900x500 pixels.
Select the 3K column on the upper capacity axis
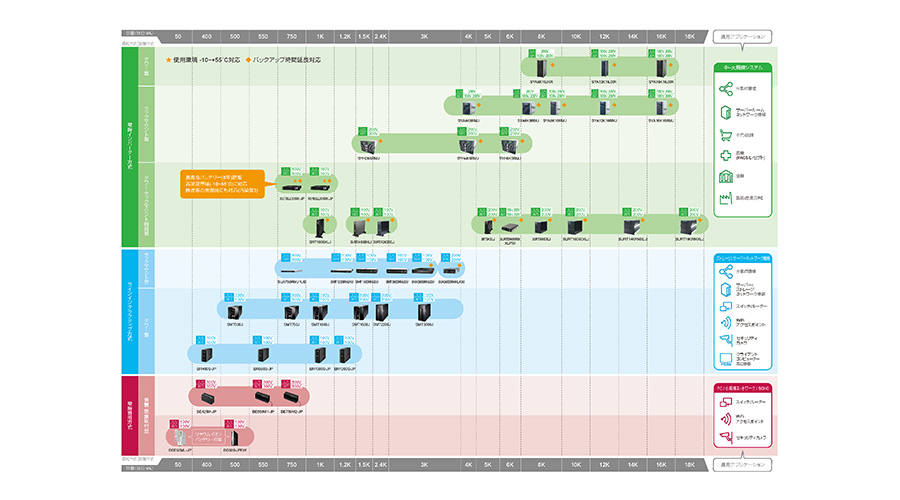tap(424, 37)
